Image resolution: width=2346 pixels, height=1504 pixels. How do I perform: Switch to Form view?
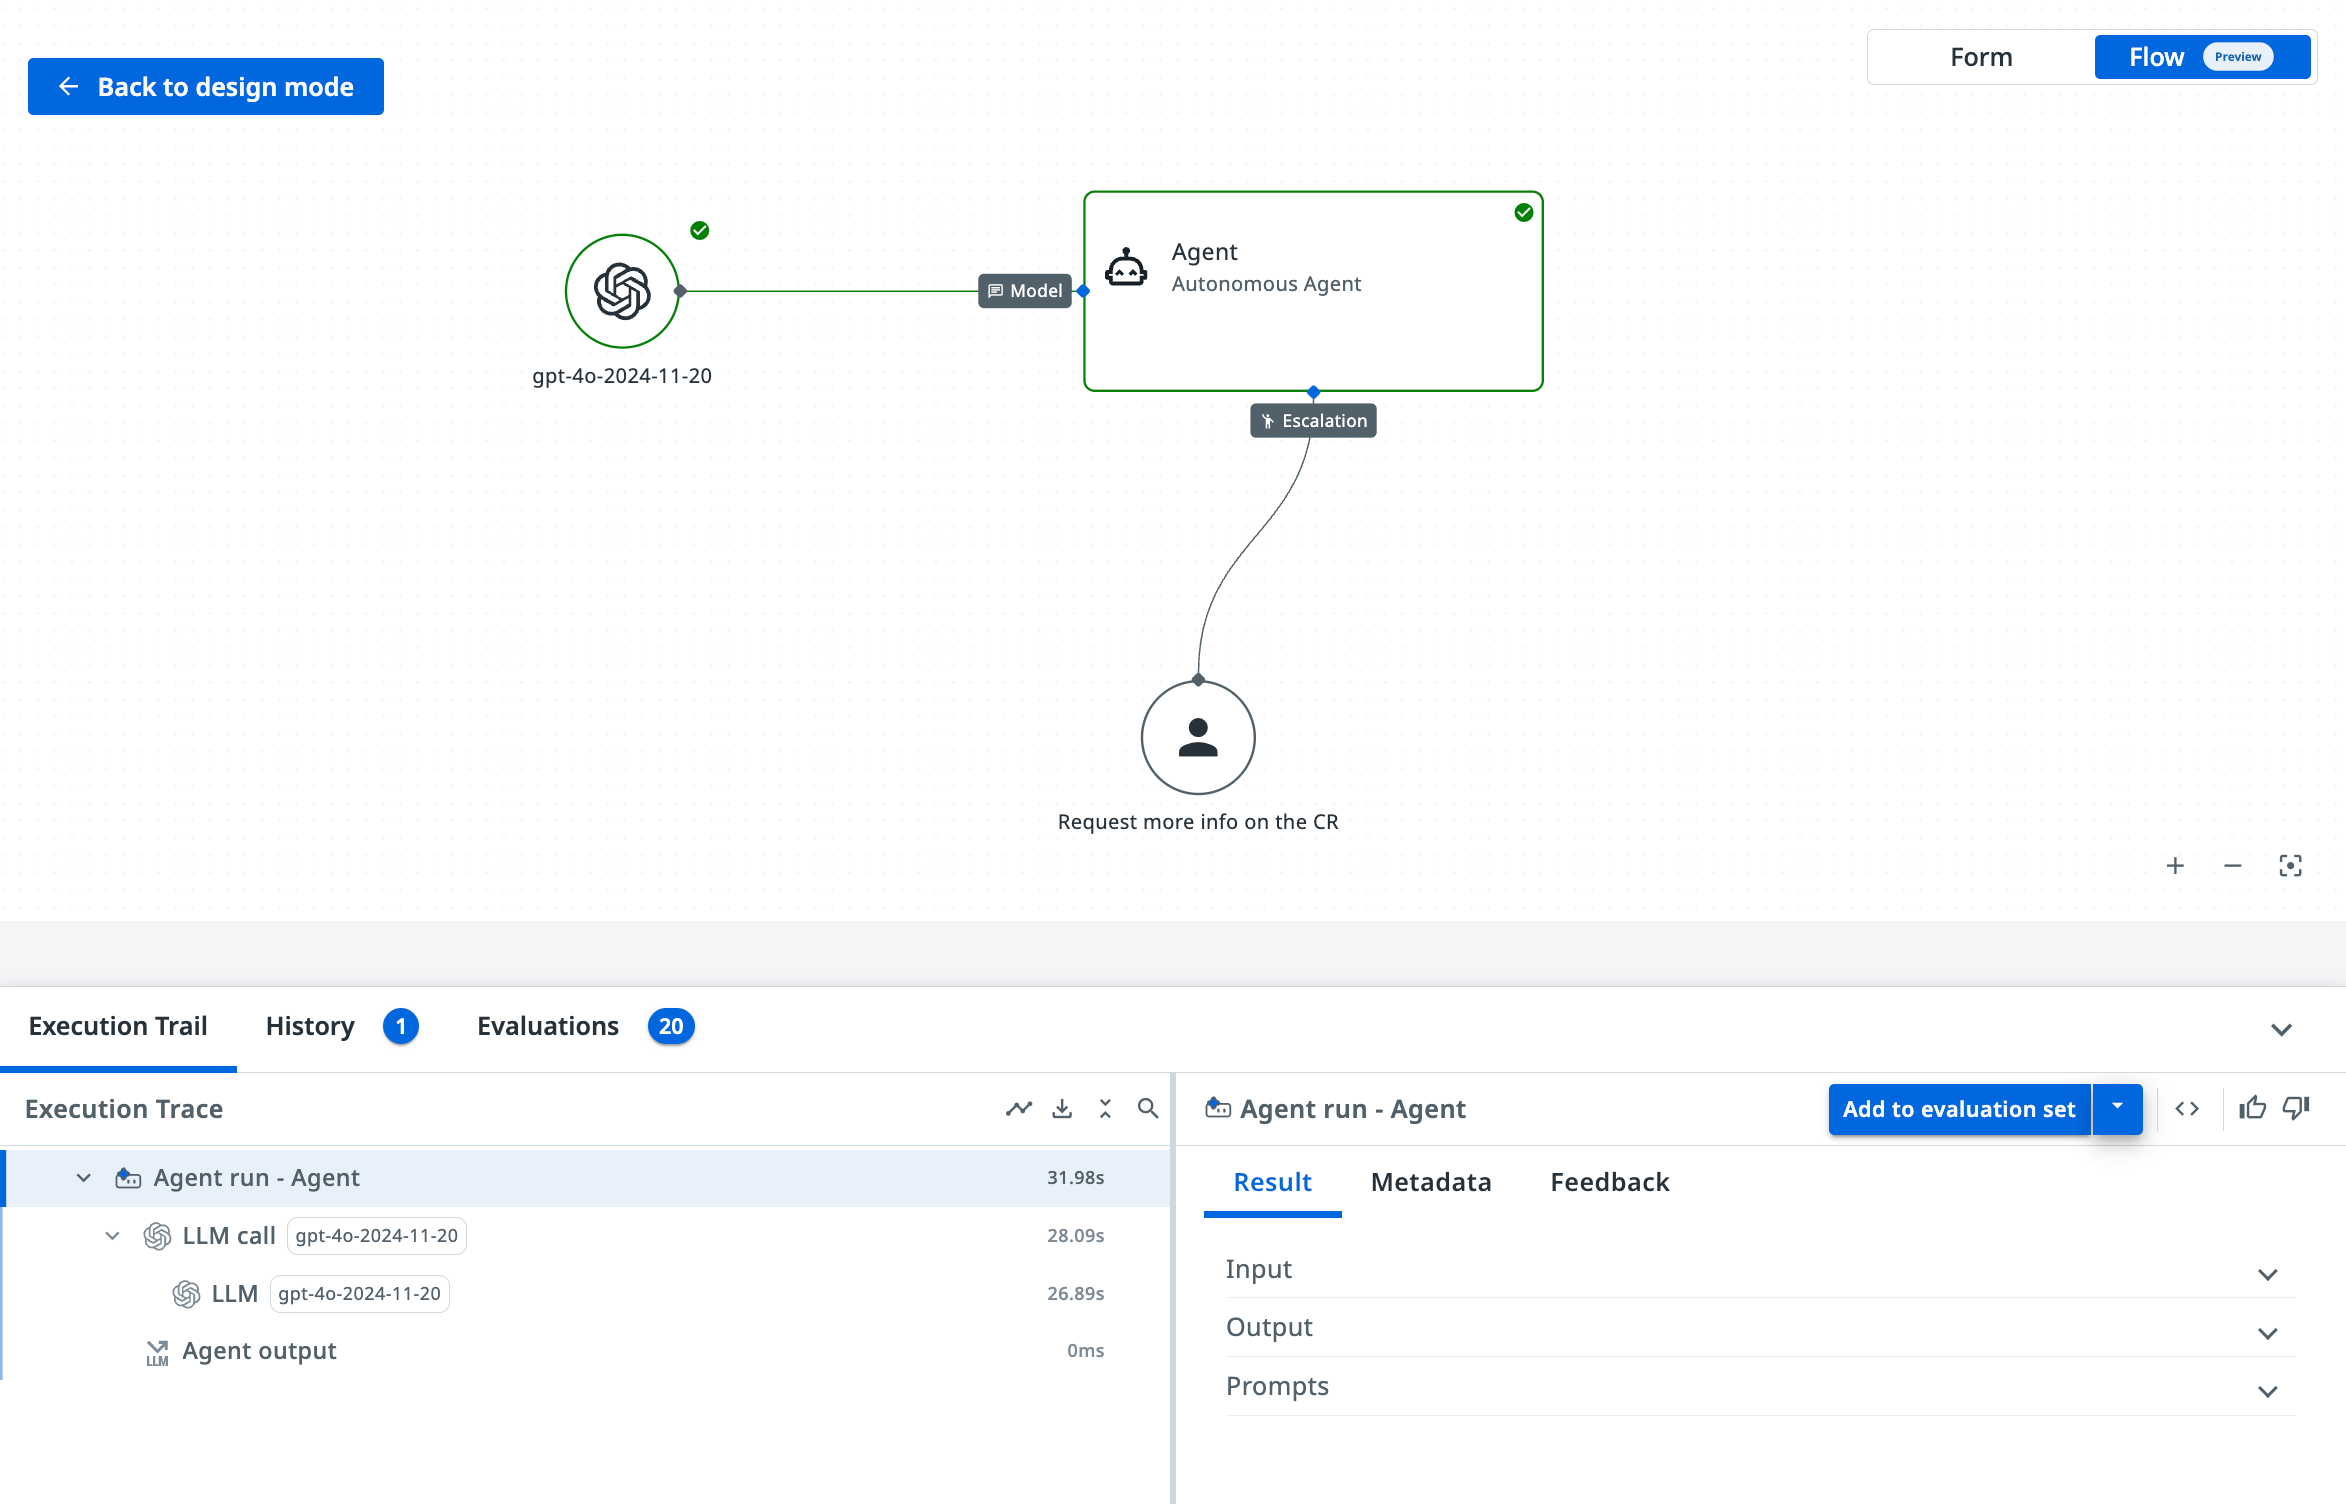pyautogui.click(x=1981, y=57)
